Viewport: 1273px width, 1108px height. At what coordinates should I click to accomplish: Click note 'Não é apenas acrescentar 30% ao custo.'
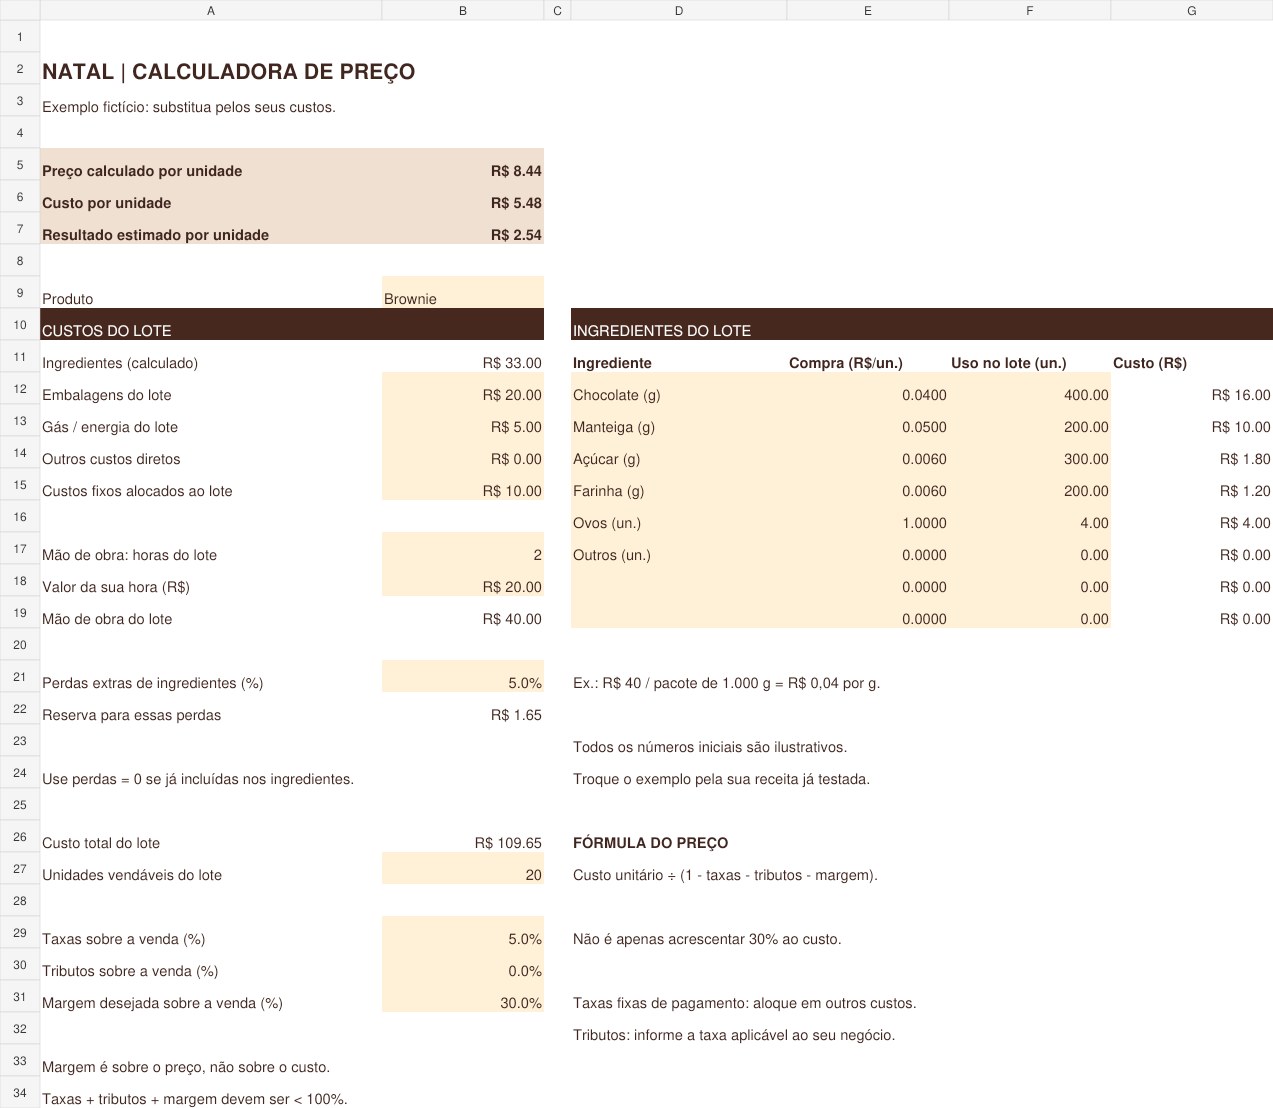coord(707,939)
